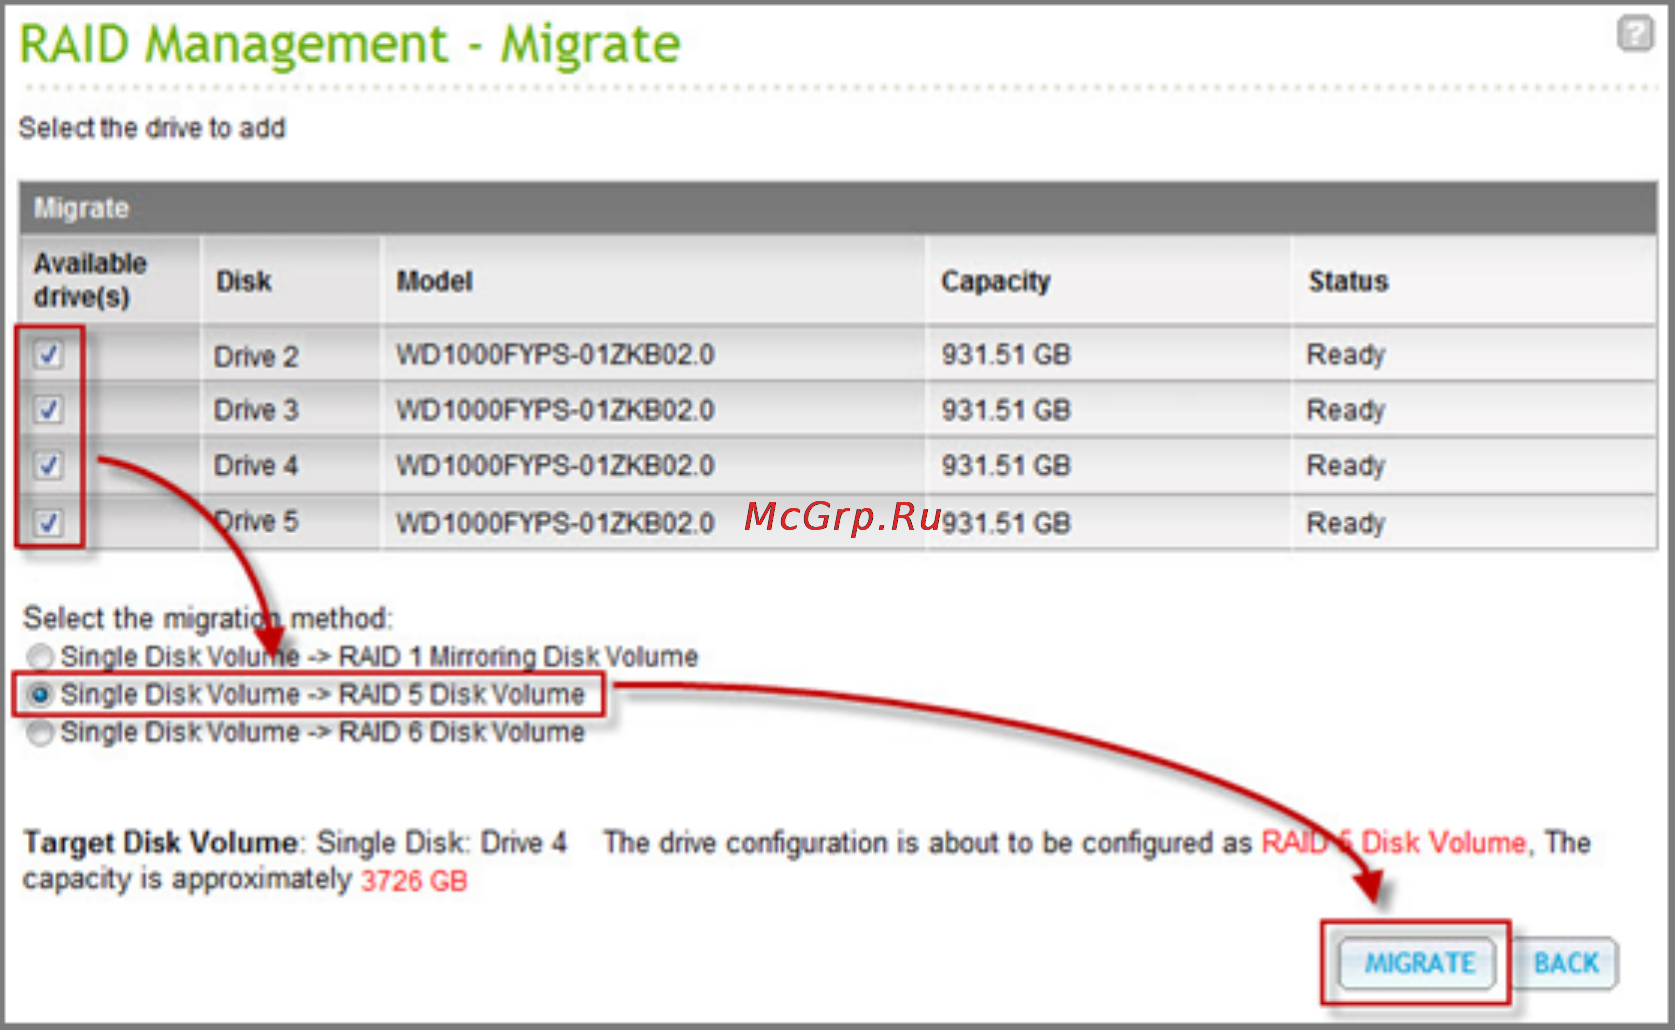The width and height of the screenshot is (1675, 1030).
Task: Click the Migrate table title bar
Action: click(838, 208)
